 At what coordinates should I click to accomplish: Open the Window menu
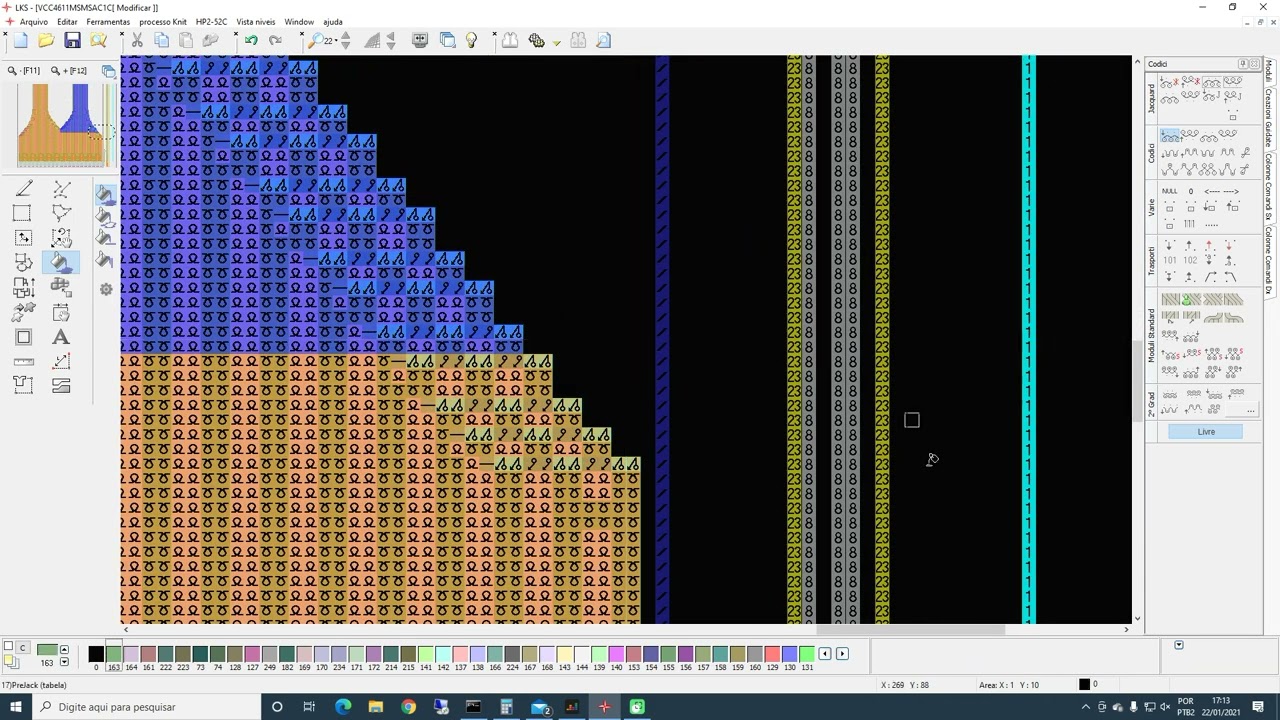299,22
